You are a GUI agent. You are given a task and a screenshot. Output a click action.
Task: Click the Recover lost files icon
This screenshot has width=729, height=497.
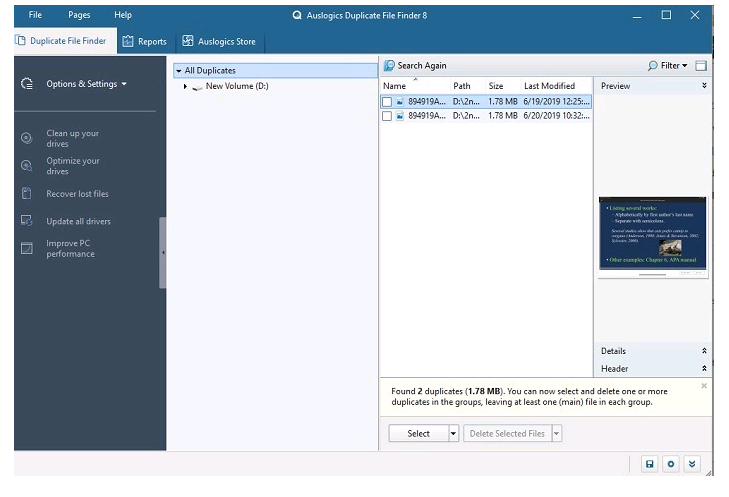(27, 193)
